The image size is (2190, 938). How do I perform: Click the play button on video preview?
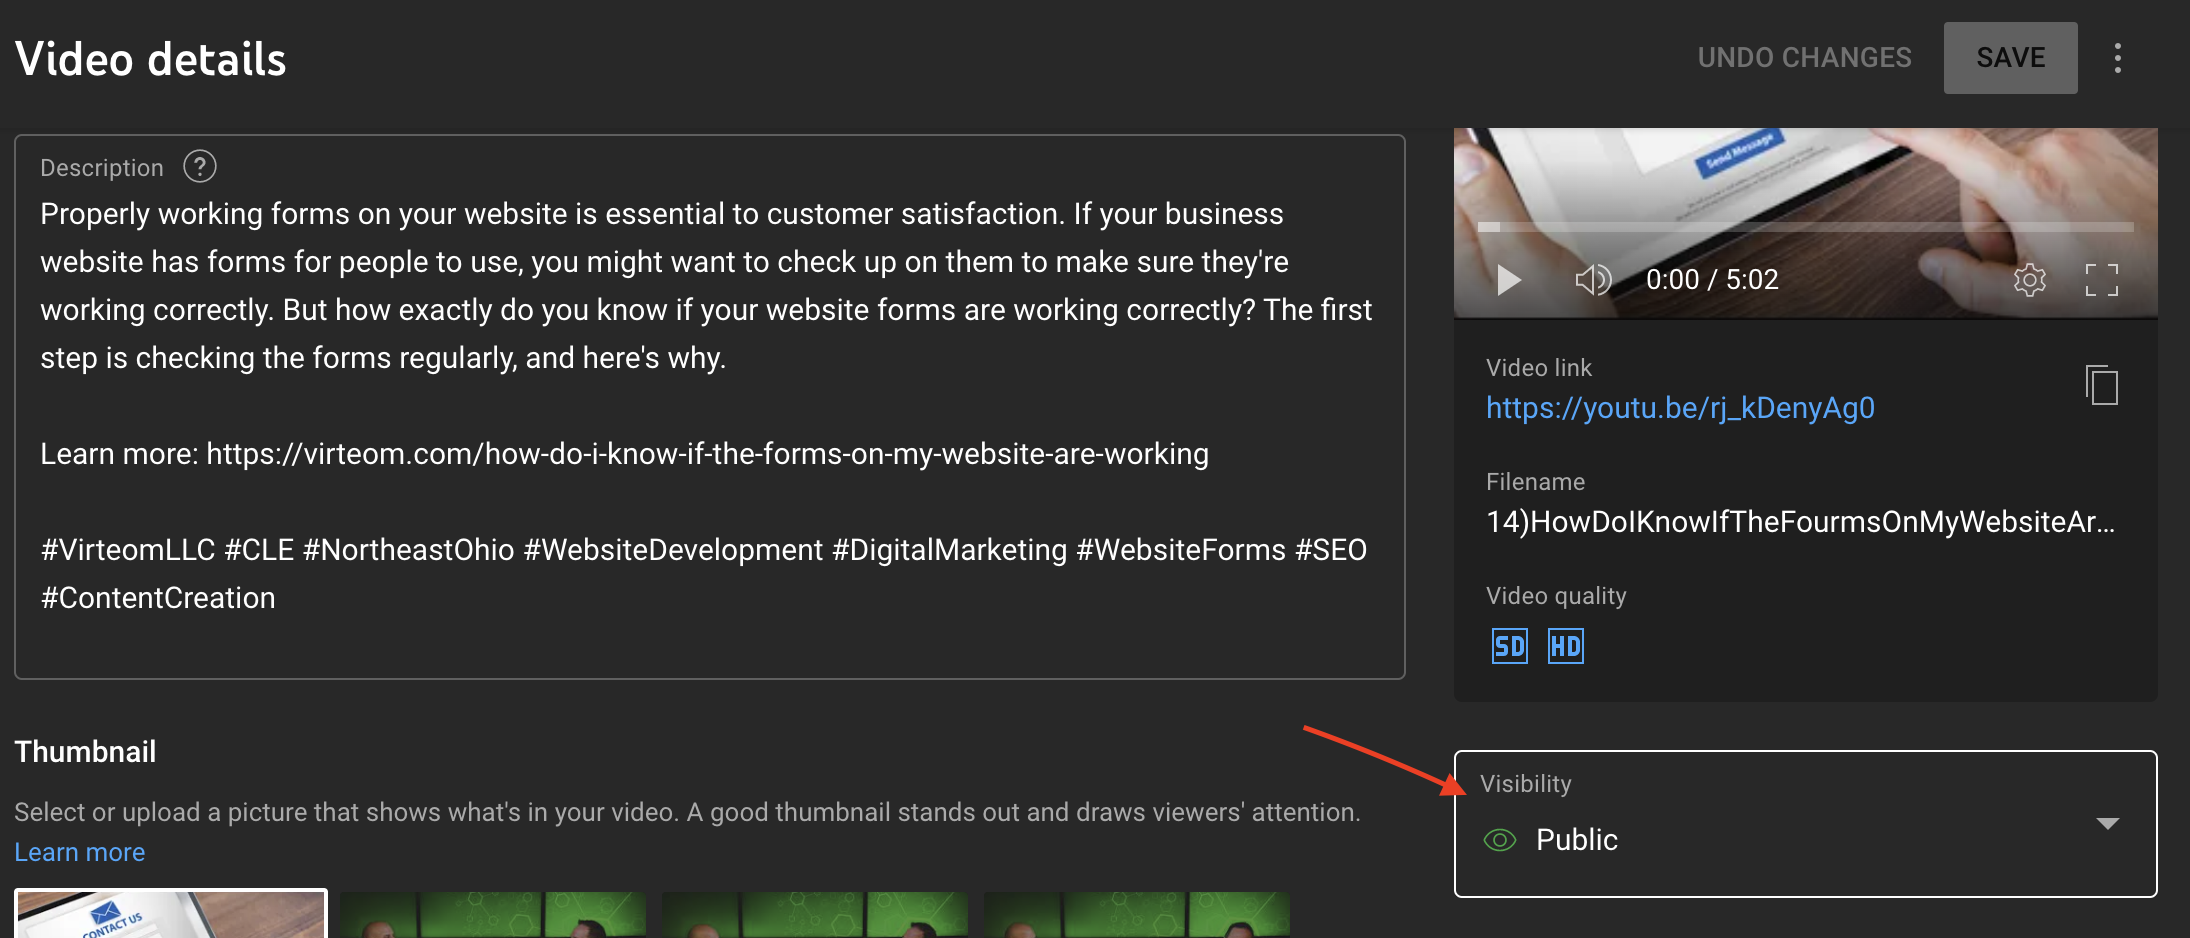click(x=1509, y=280)
